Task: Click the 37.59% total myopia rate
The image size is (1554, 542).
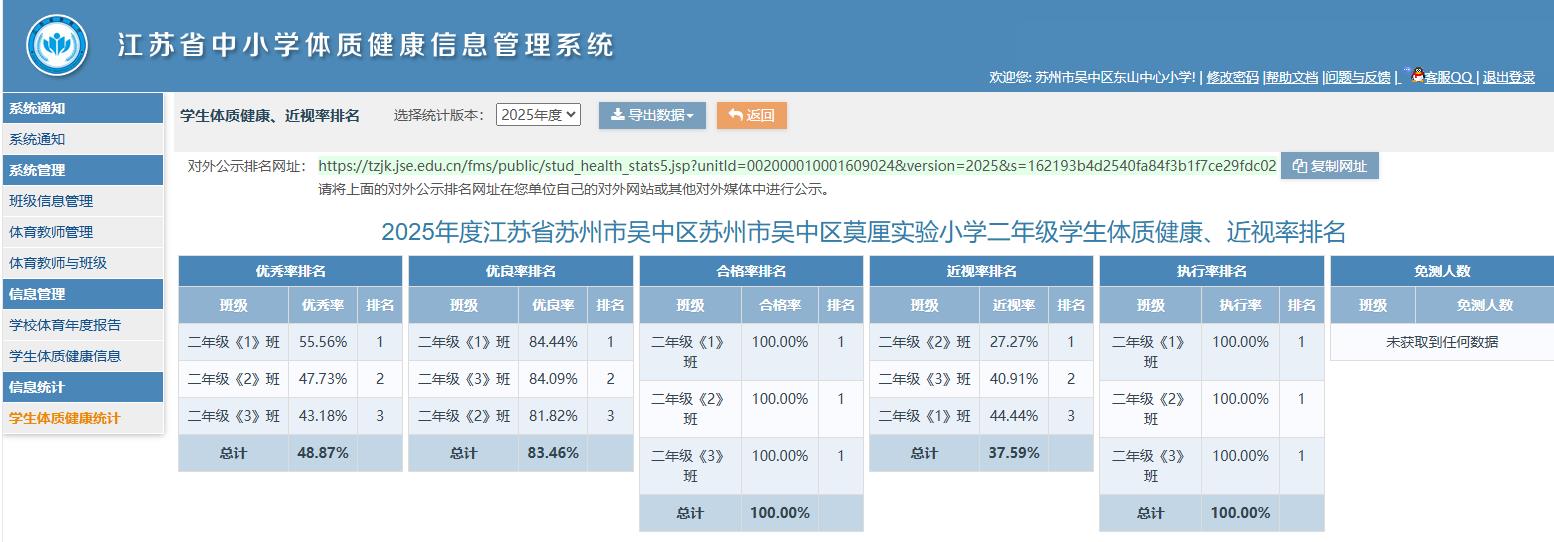Action: point(1014,453)
